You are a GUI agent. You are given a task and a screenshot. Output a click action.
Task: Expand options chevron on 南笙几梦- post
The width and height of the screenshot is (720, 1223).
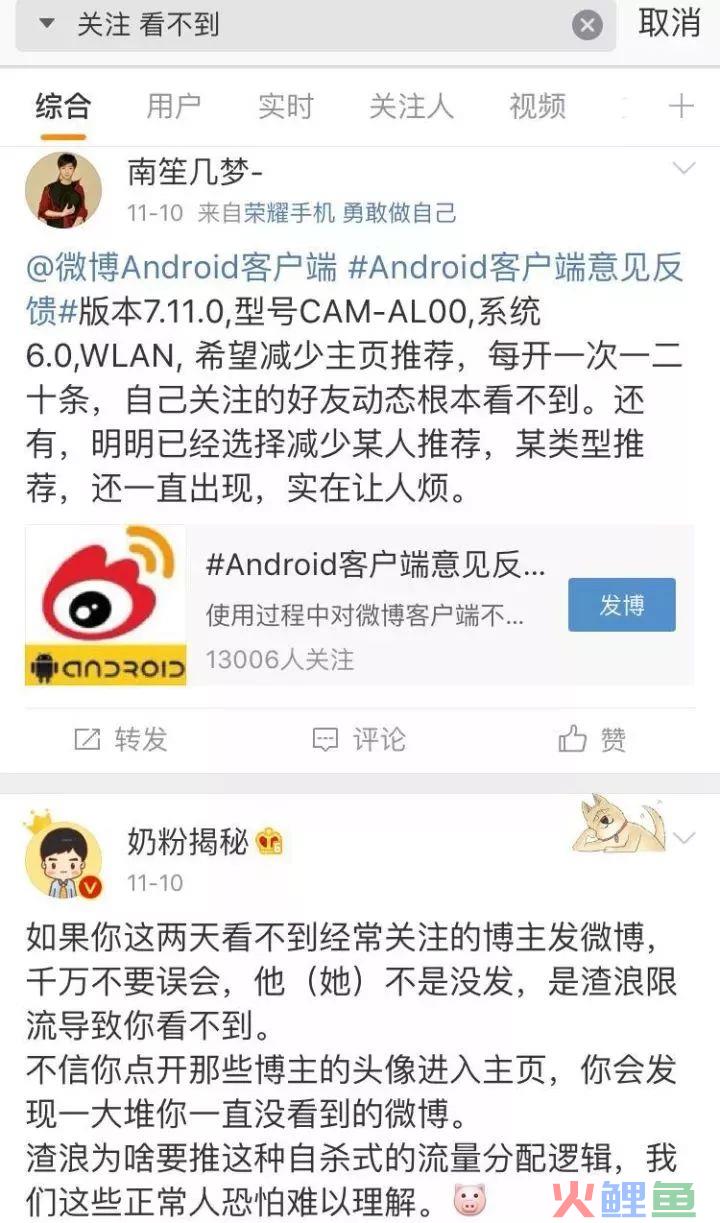tap(684, 168)
